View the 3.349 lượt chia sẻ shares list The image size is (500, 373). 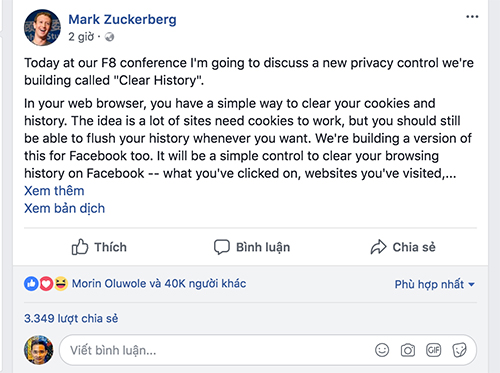pos(71,318)
